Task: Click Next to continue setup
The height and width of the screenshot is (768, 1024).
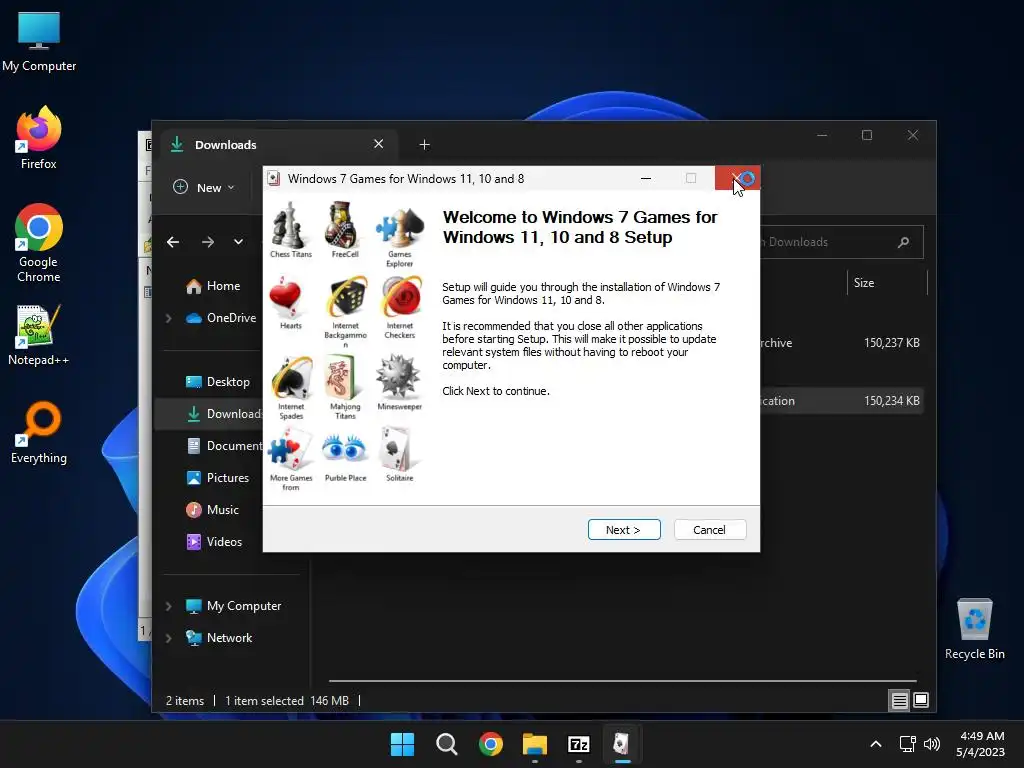Action: (x=624, y=530)
